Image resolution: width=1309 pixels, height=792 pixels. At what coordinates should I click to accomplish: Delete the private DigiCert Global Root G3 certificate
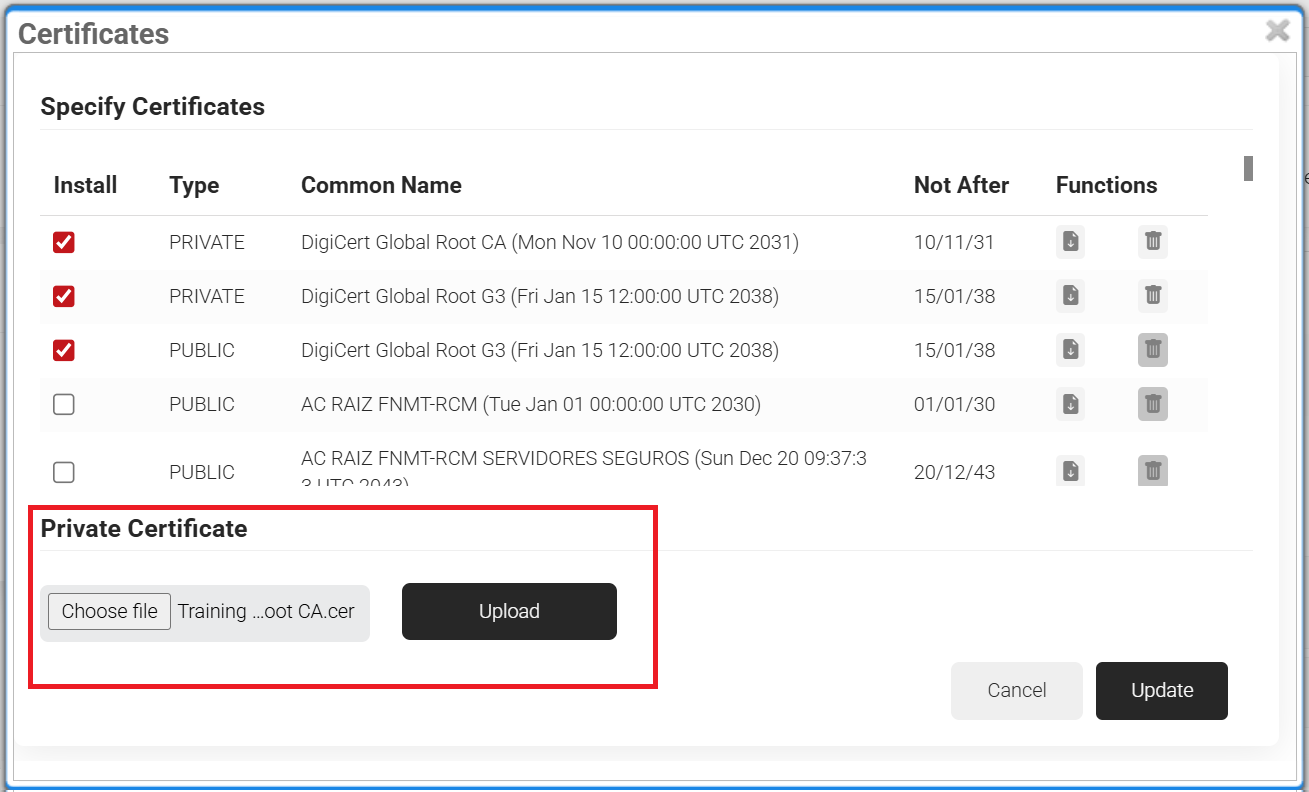click(1152, 296)
